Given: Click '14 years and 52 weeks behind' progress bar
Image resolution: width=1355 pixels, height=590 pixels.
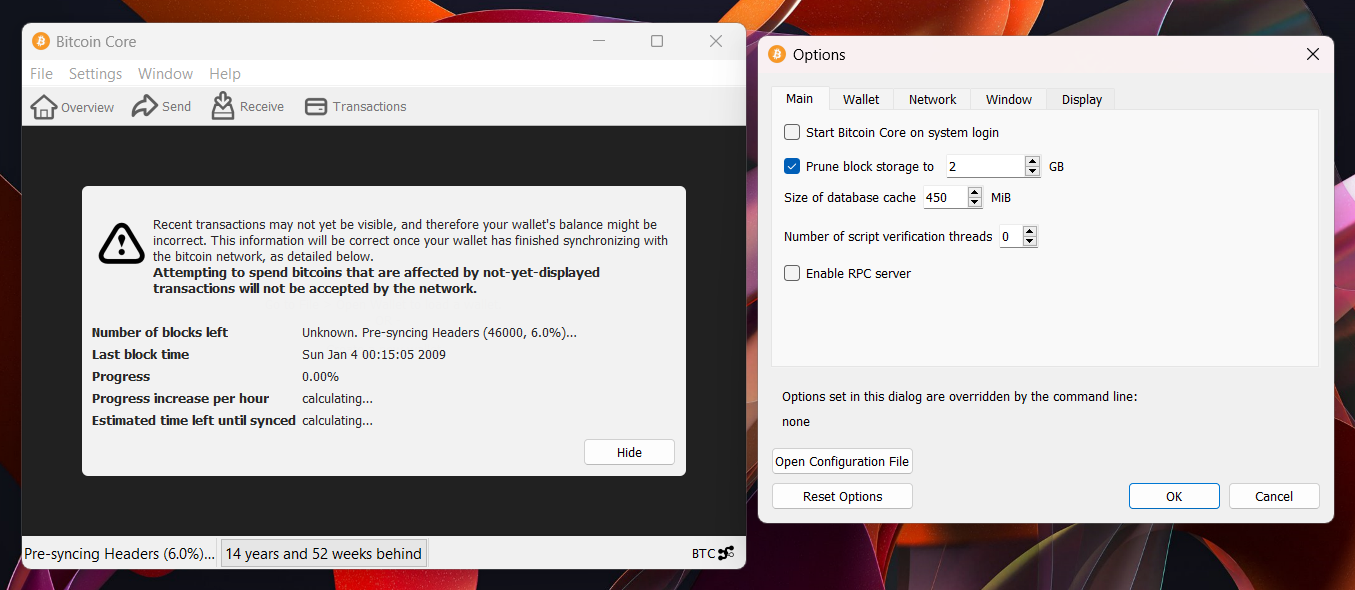Looking at the screenshot, I should point(324,553).
